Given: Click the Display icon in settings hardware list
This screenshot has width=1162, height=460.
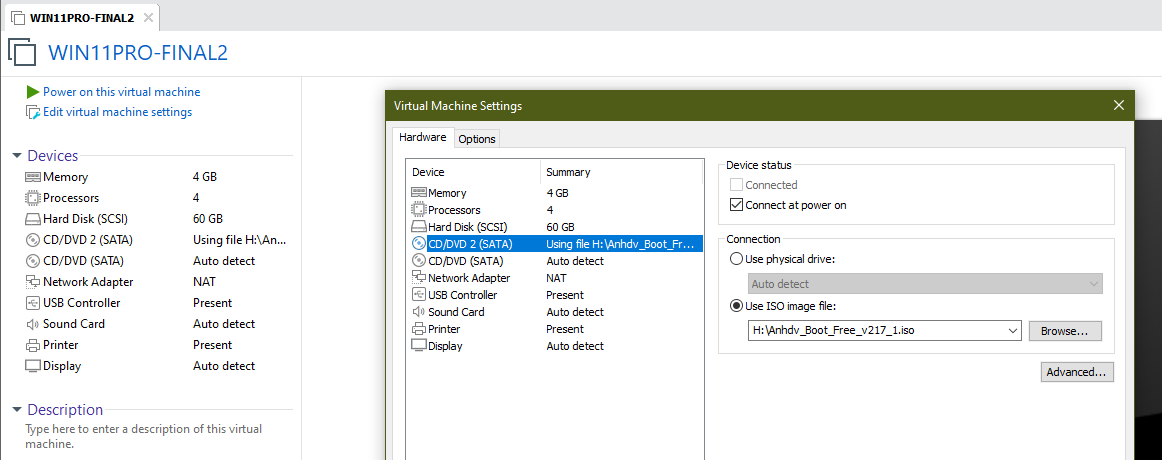Looking at the screenshot, I should pos(419,346).
